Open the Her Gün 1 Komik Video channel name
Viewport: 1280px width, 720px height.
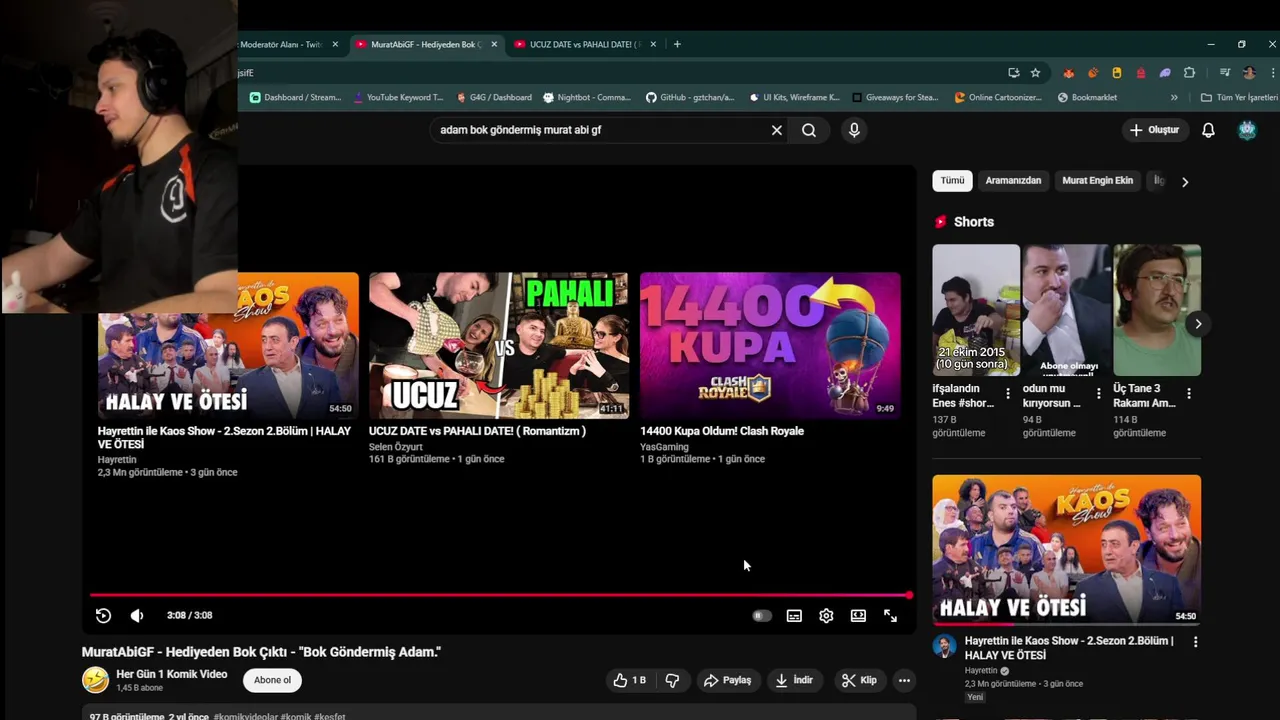[x=171, y=674]
